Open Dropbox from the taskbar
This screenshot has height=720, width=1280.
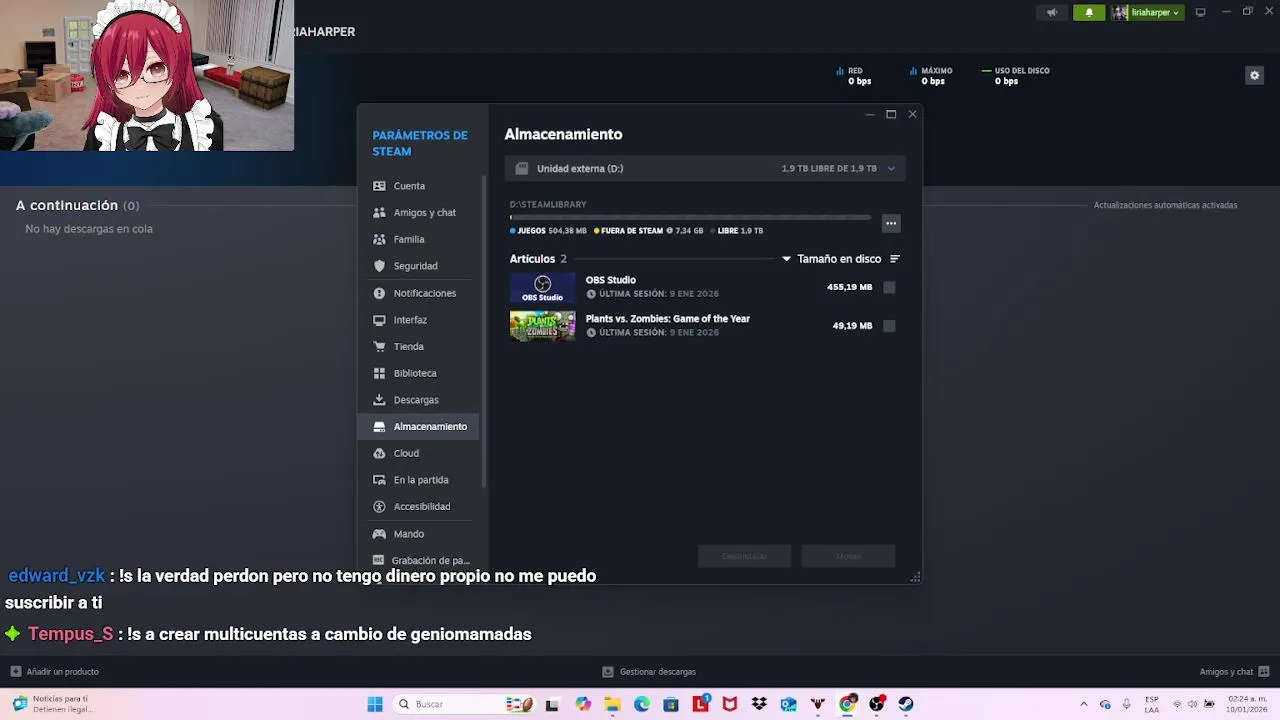point(759,704)
